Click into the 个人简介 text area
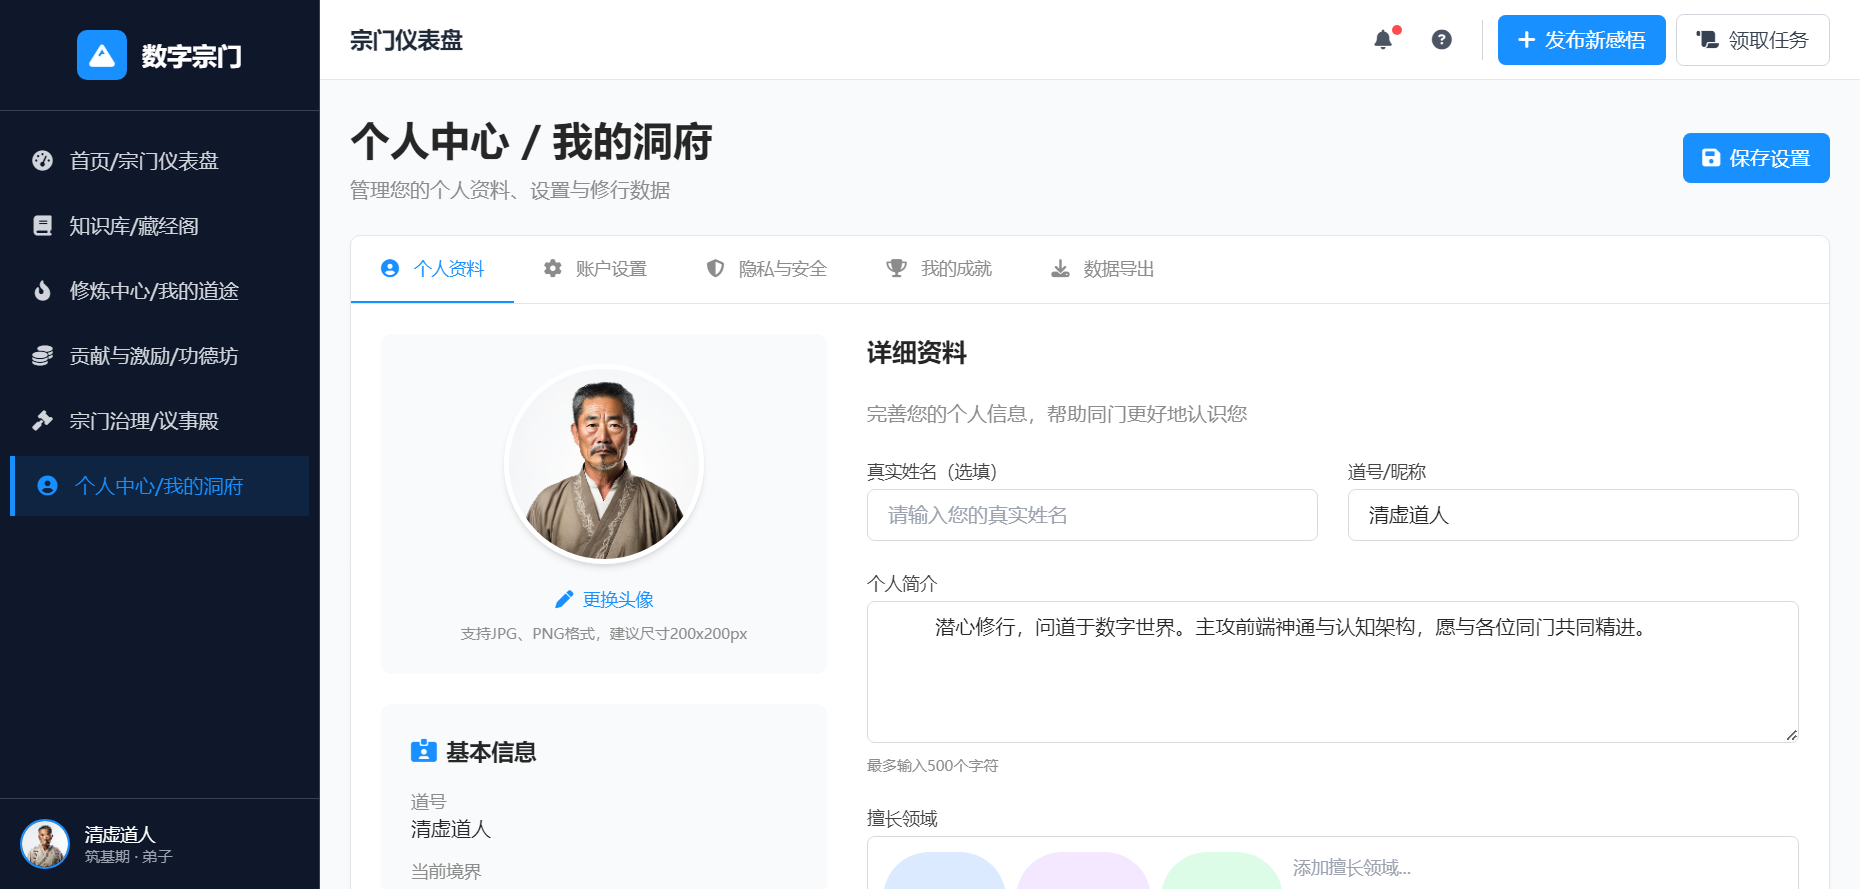1860x889 pixels. (1332, 672)
